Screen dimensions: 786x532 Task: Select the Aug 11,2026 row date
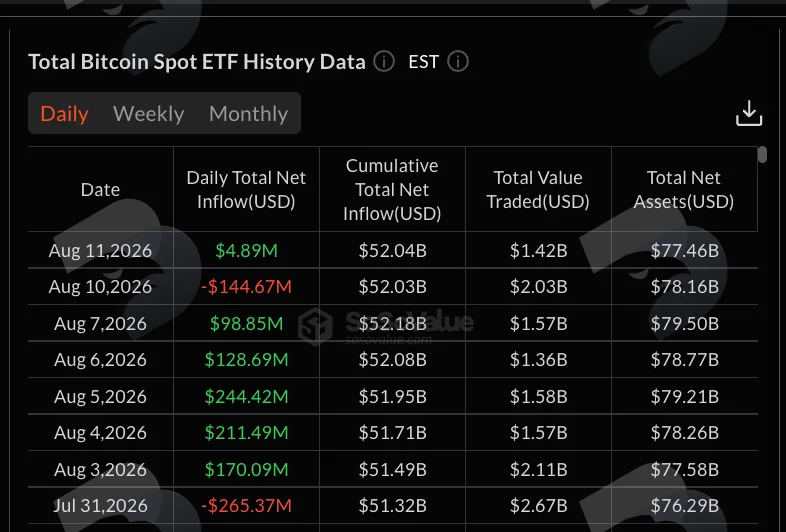point(100,250)
